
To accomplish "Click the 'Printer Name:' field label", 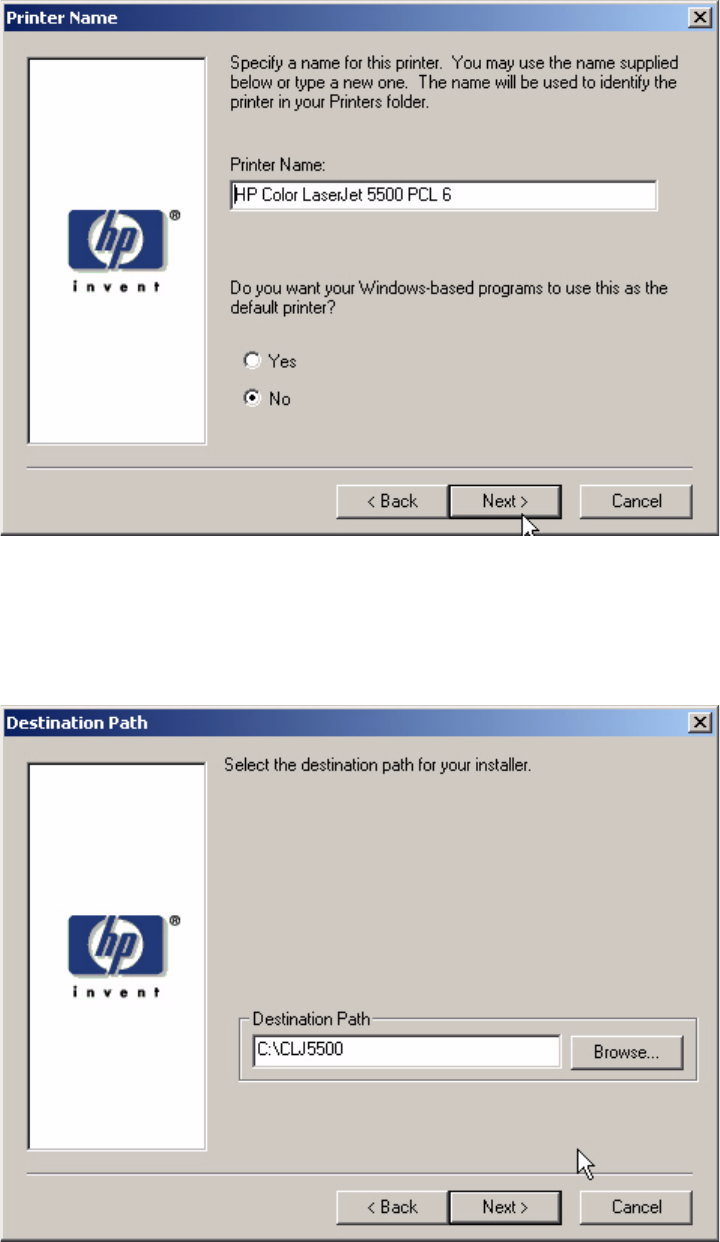I will [x=272, y=165].
